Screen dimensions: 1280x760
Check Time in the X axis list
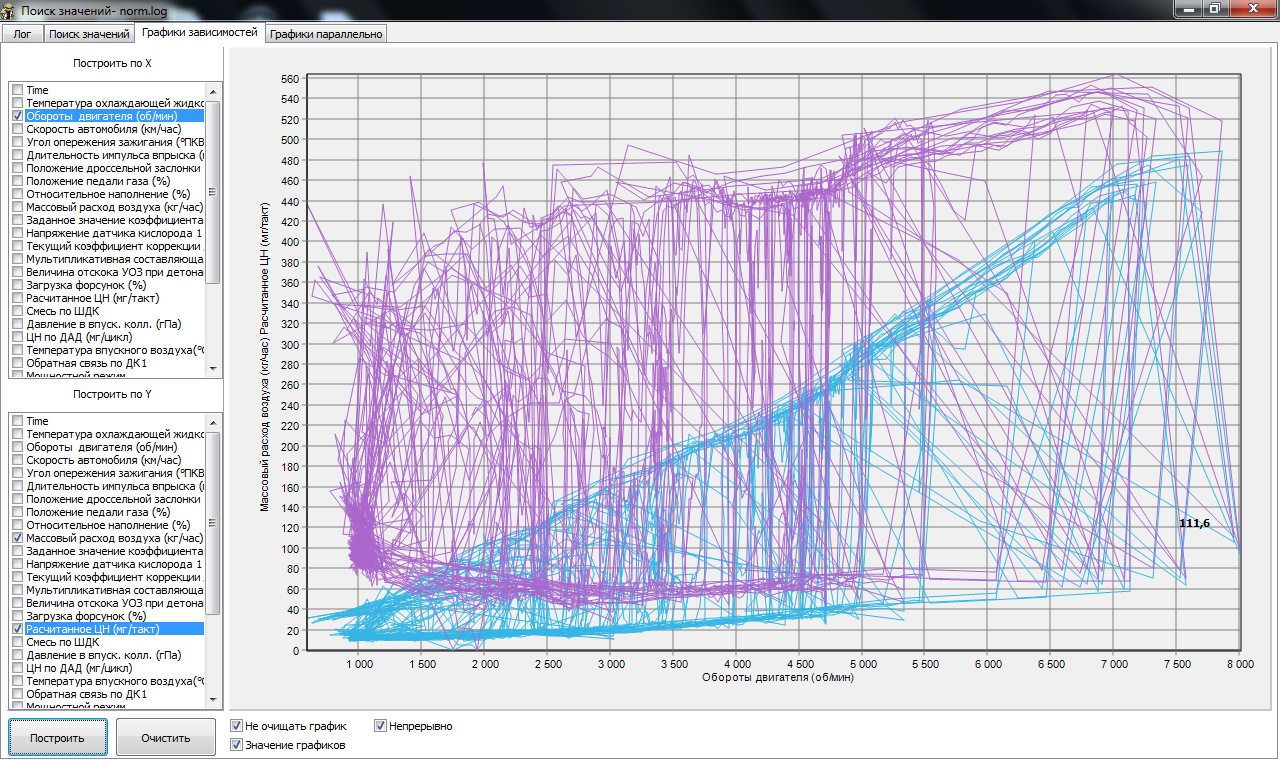(17, 90)
